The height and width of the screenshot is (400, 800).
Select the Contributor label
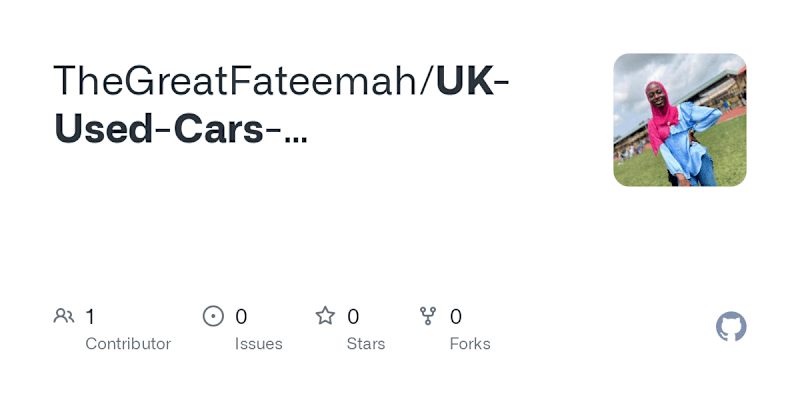(128, 344)
